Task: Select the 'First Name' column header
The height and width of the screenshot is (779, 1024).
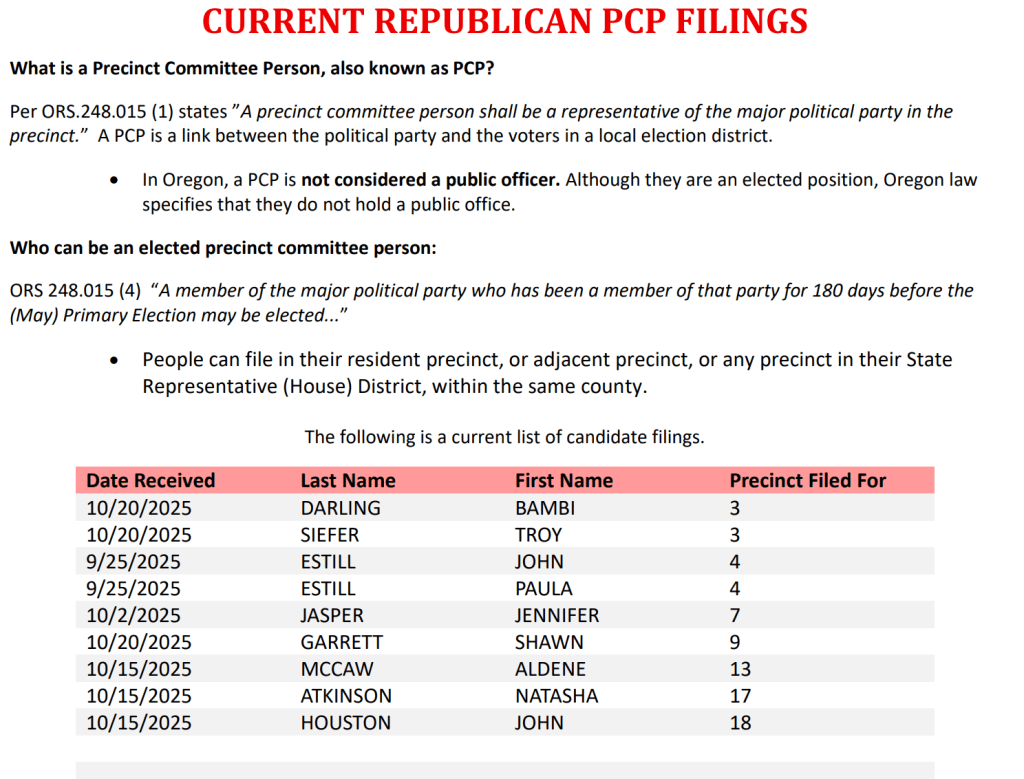Action: 564,480
